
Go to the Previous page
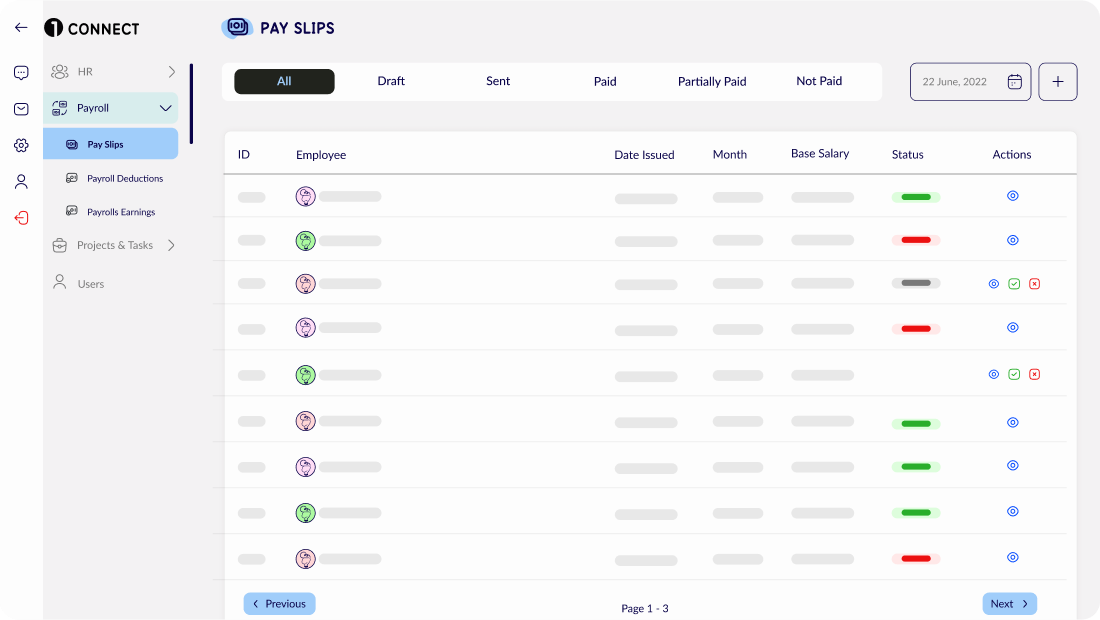(x=279, y=604)
